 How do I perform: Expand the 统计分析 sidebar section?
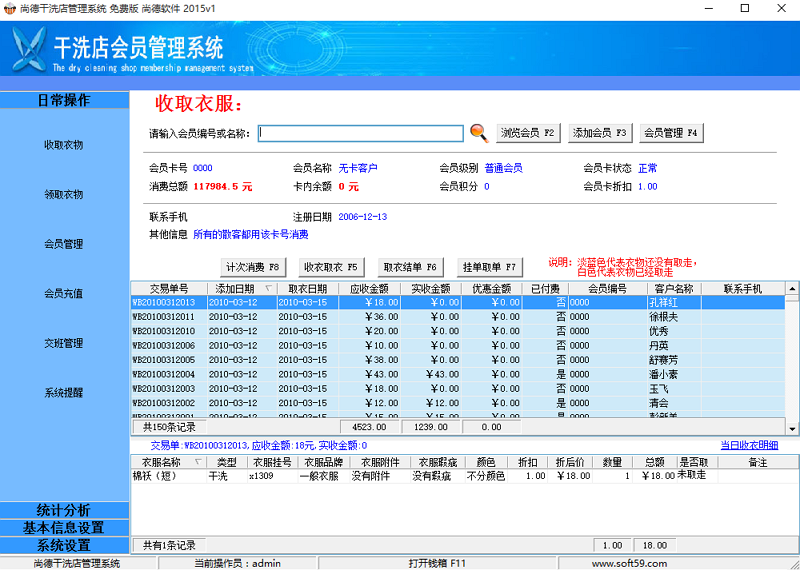point(64,510)
